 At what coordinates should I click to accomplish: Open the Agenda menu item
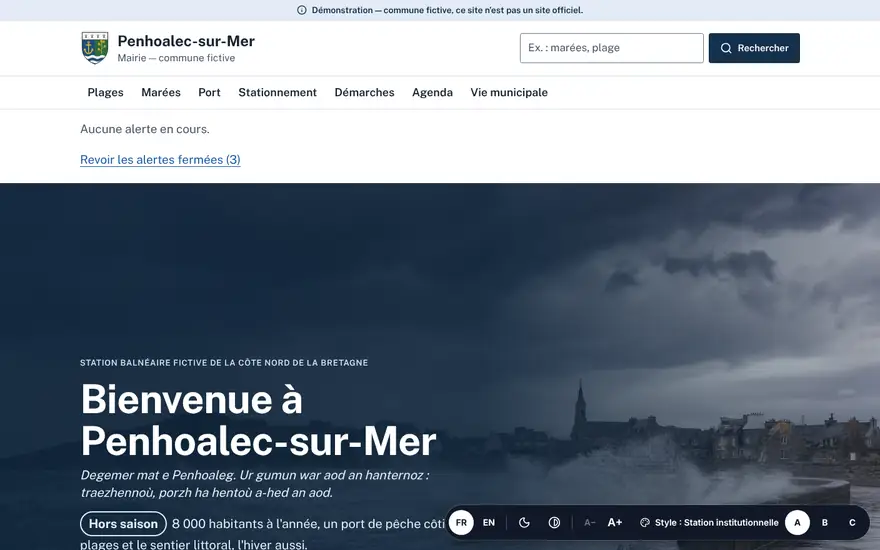click(432, 93)
